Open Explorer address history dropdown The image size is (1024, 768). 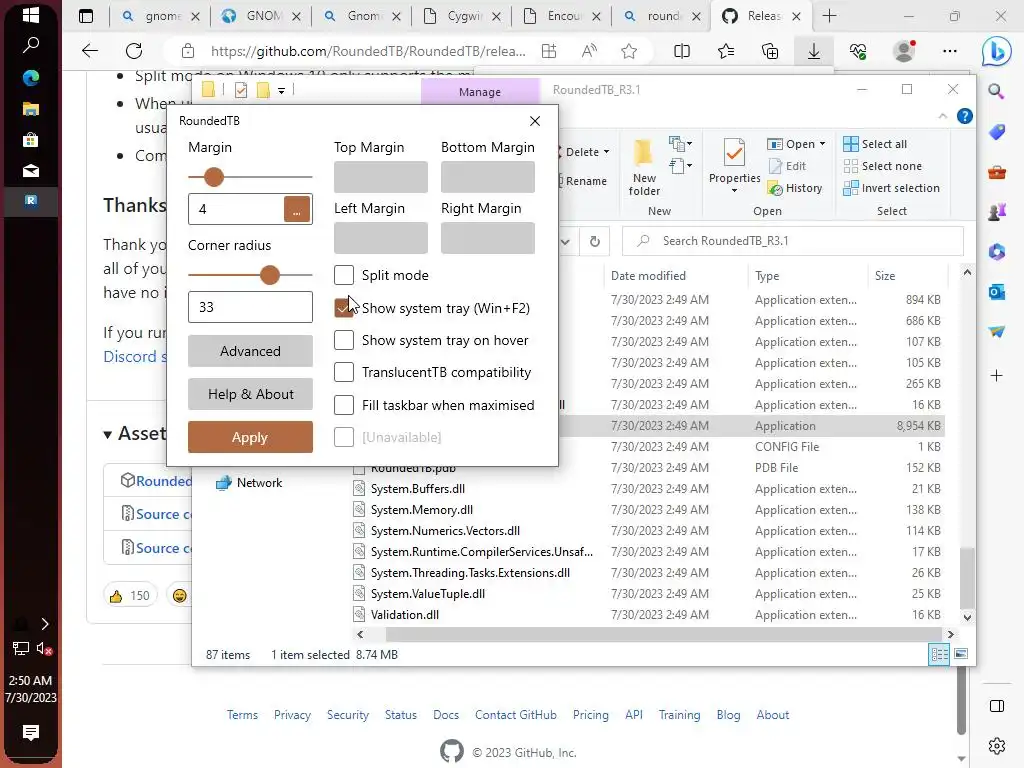(566, 242)
